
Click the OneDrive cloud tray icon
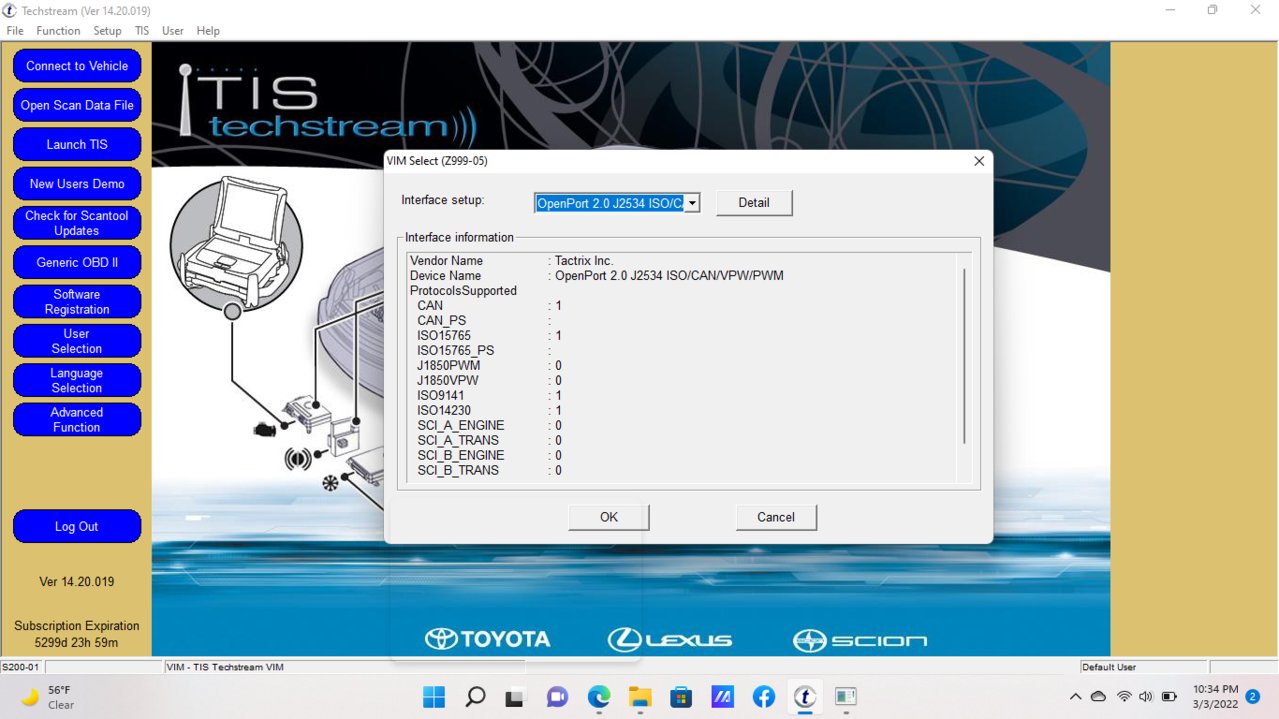pyautogui.click(x=1099, y=696)
